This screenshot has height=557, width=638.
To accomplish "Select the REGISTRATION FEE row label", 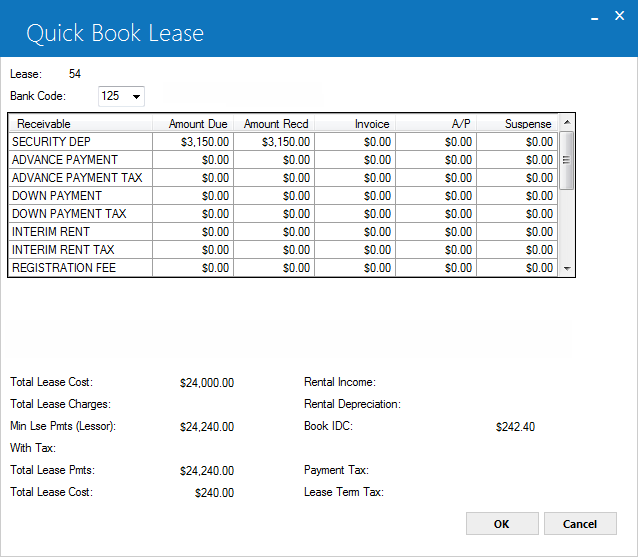I will pyautogui.click(x=80, y=268).
